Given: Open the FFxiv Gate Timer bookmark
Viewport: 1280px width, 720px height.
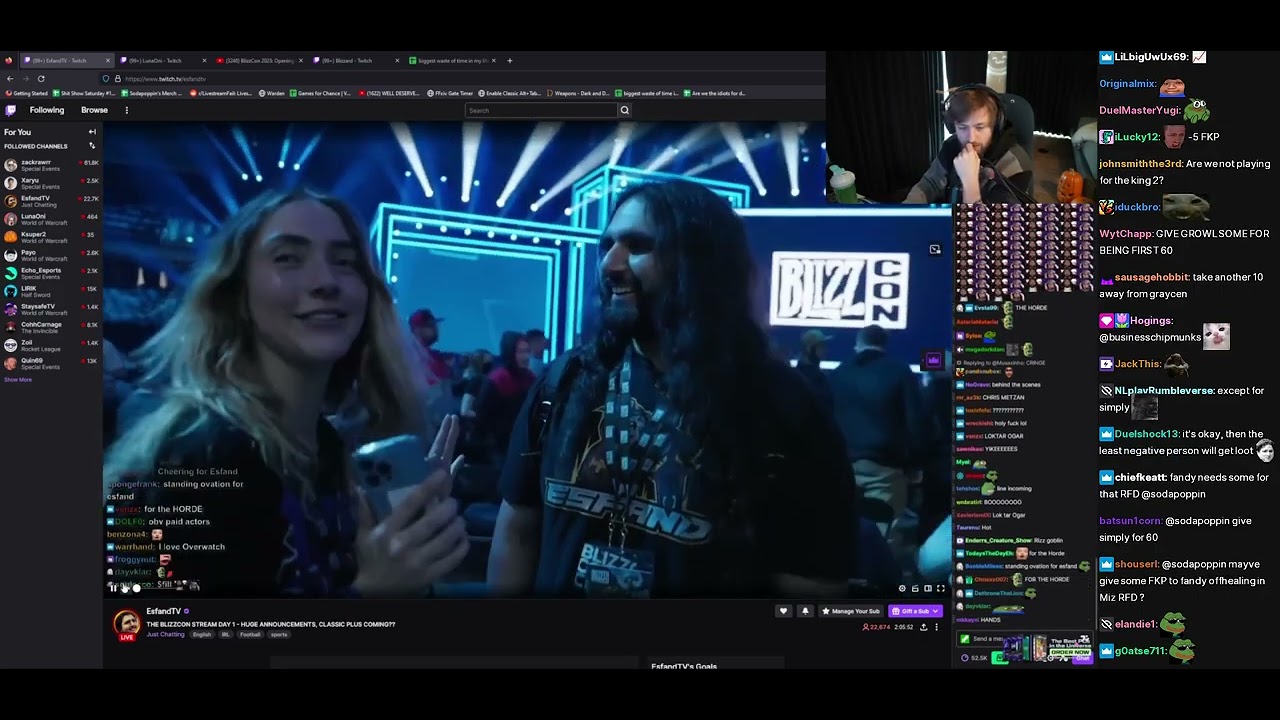Looking at the screenshot, I should [x=450, y=93].
